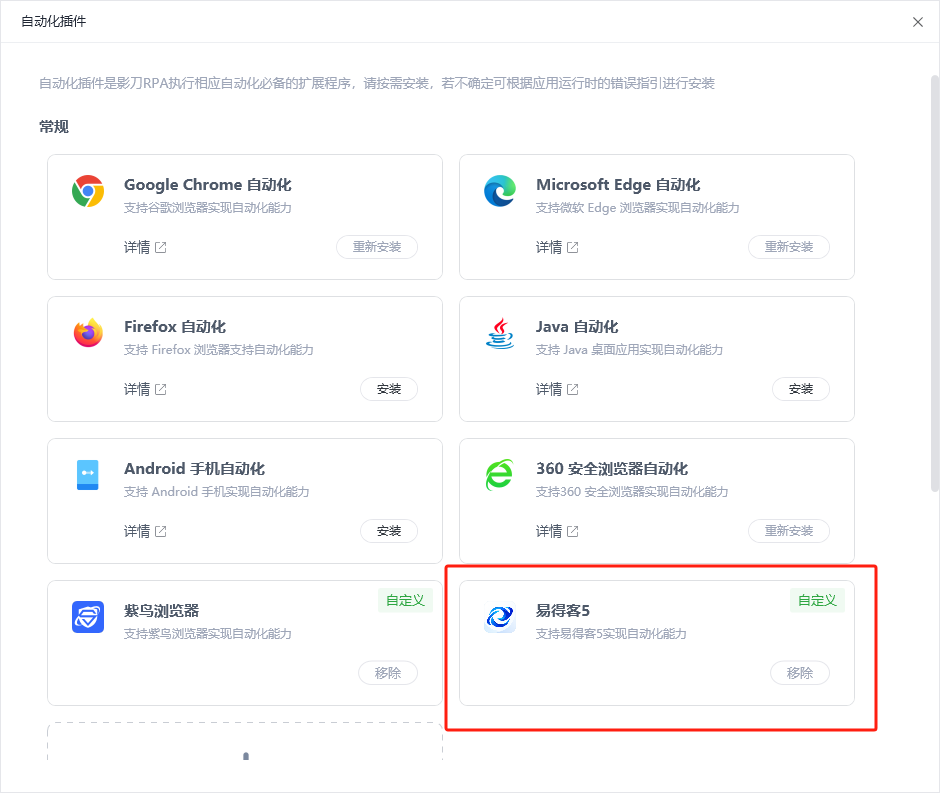The image size is (940, 793).
Task: Click description 支持谷歌浏览器实现自动化能力
Action: pos(207,208)
